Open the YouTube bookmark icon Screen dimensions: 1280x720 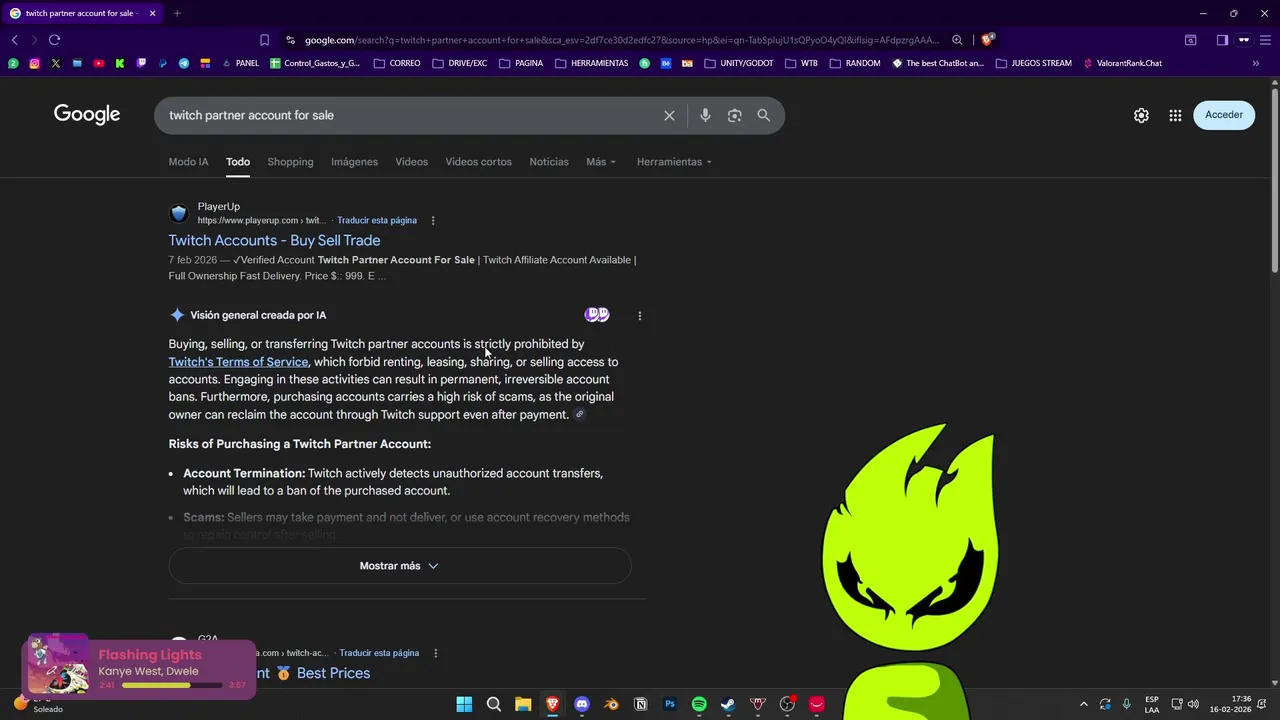[98, 63]
